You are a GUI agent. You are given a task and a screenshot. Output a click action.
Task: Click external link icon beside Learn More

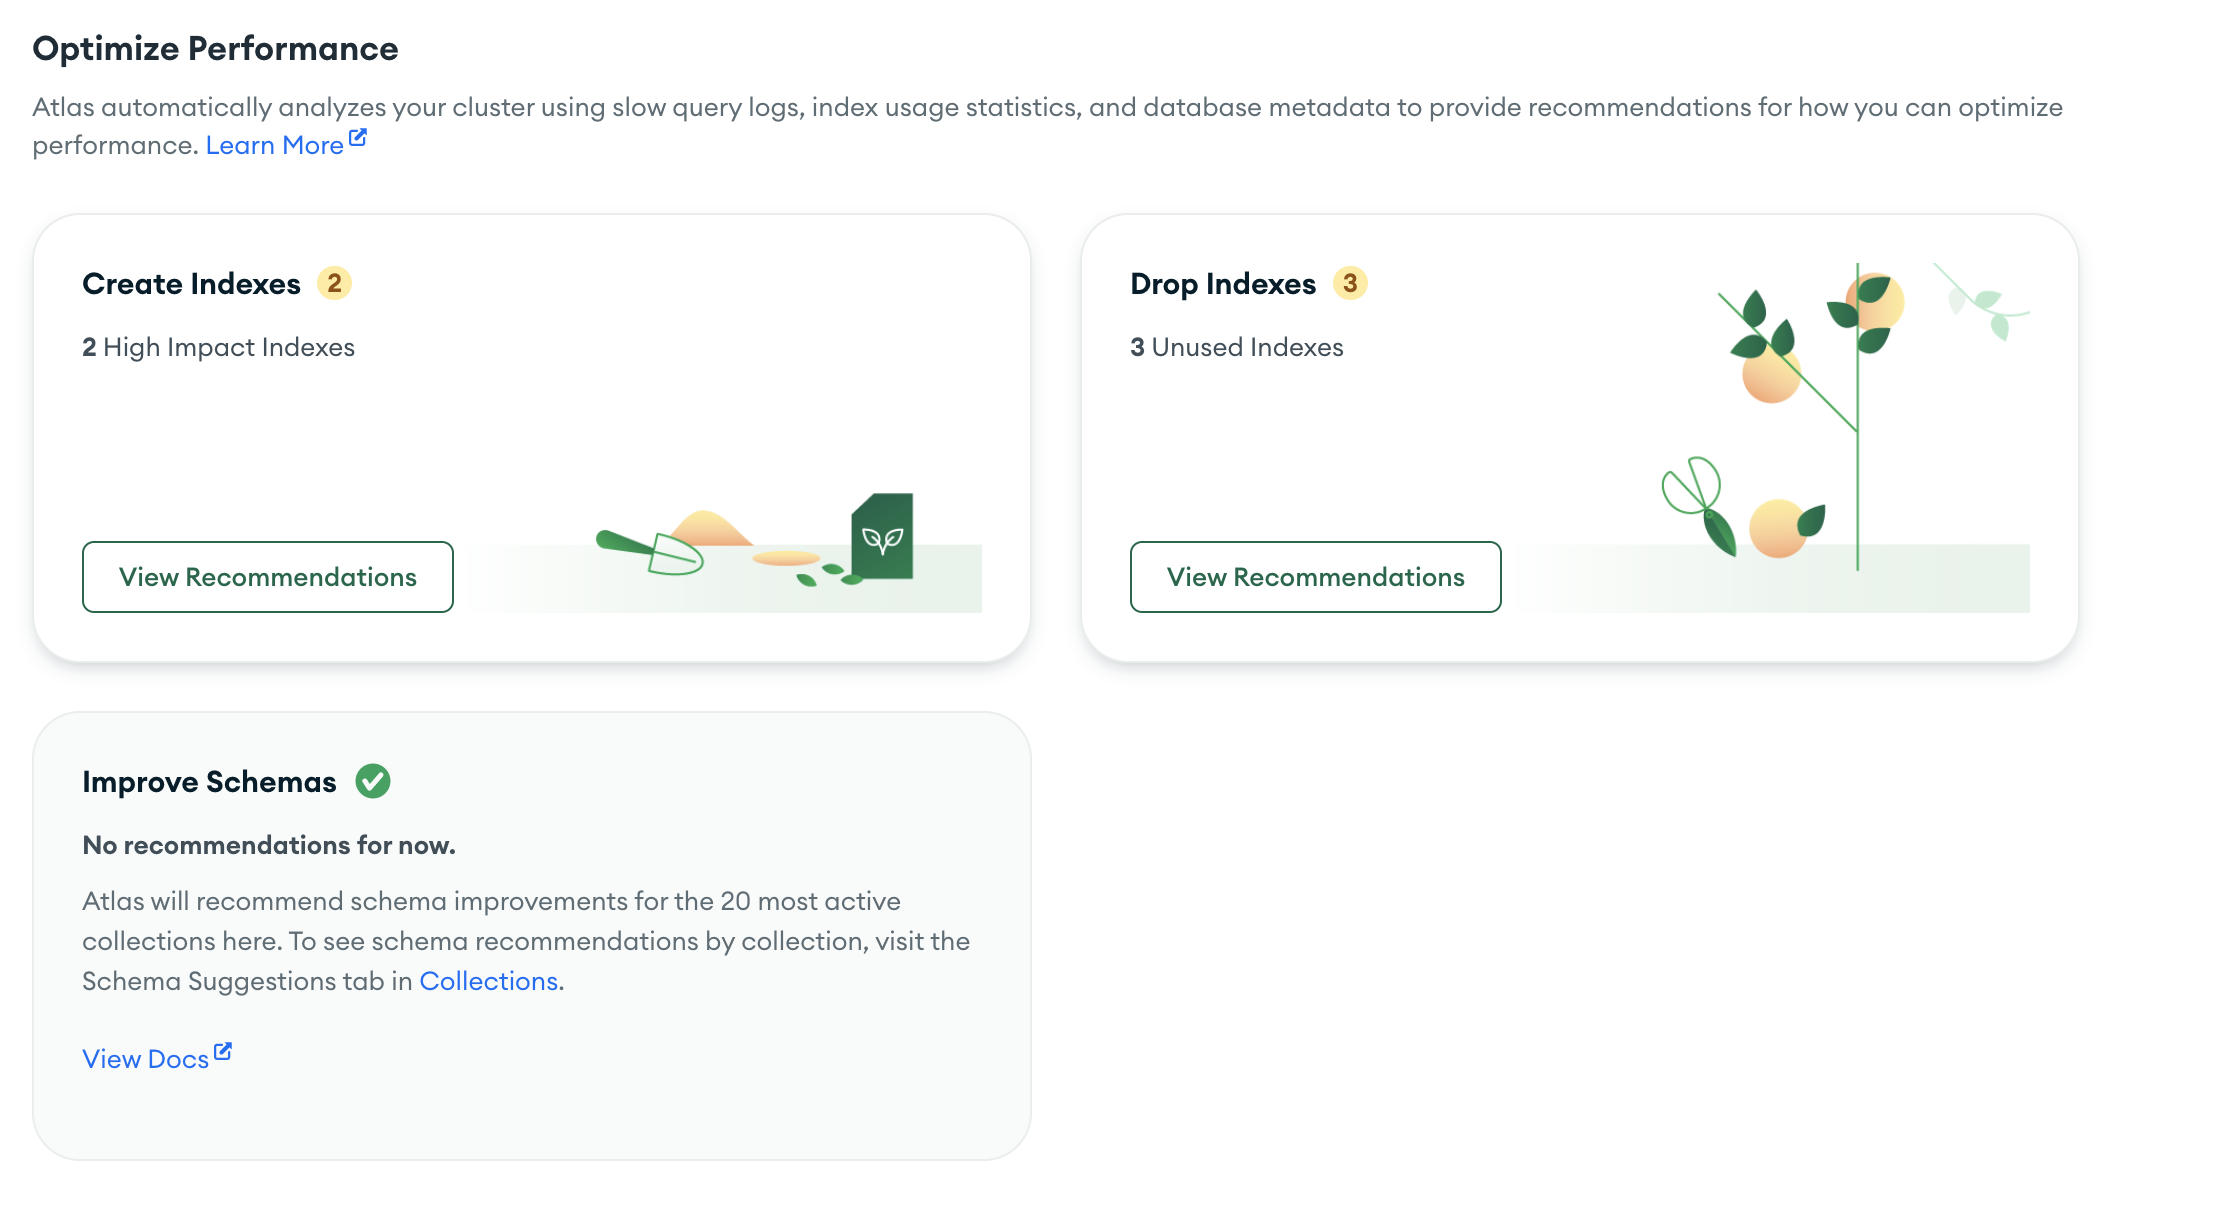358,138
